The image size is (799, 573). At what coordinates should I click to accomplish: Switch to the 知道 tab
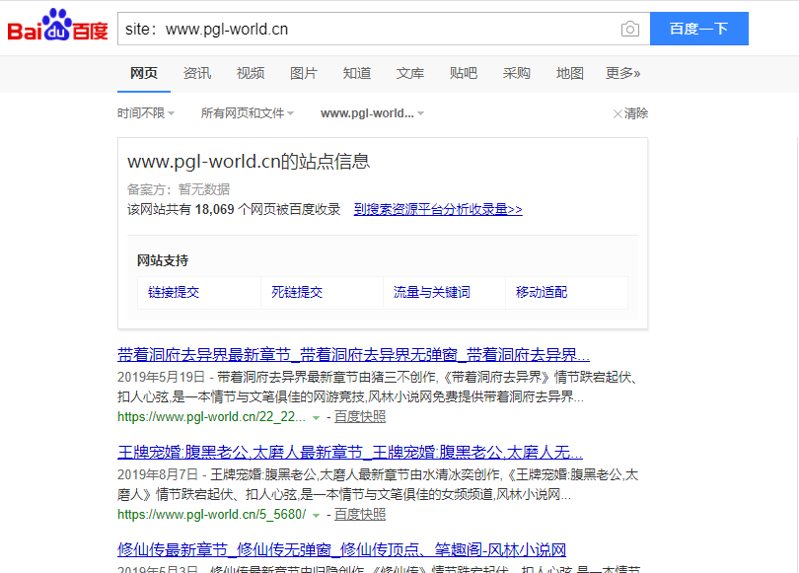[x=357, y=73]
